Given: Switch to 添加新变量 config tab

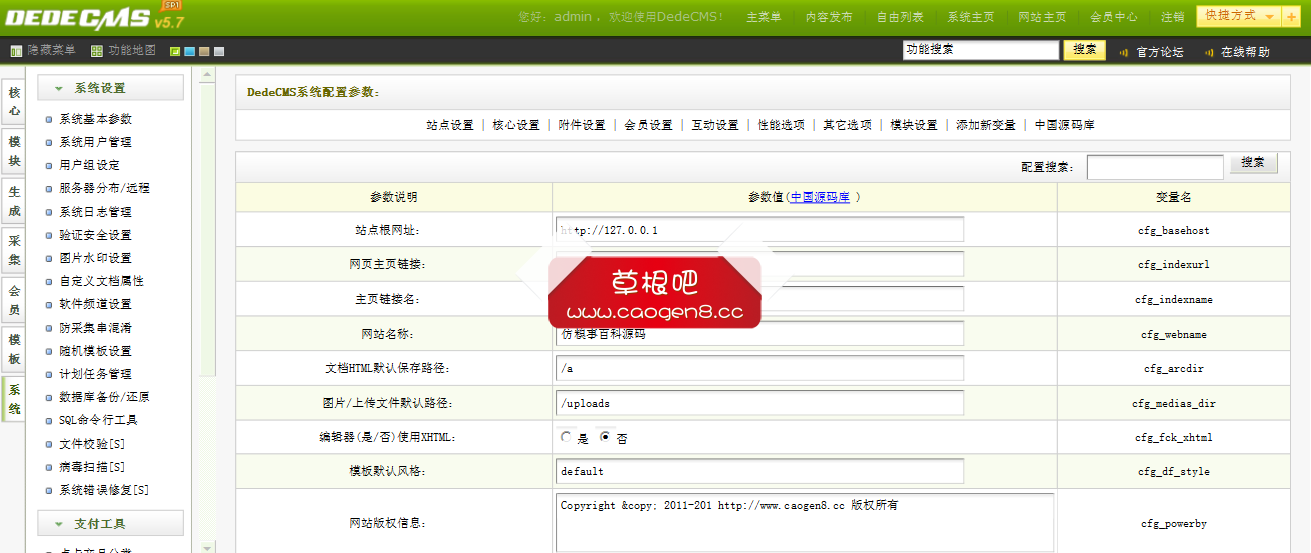Looking at the screenshot, I should [x=986, y=125].
